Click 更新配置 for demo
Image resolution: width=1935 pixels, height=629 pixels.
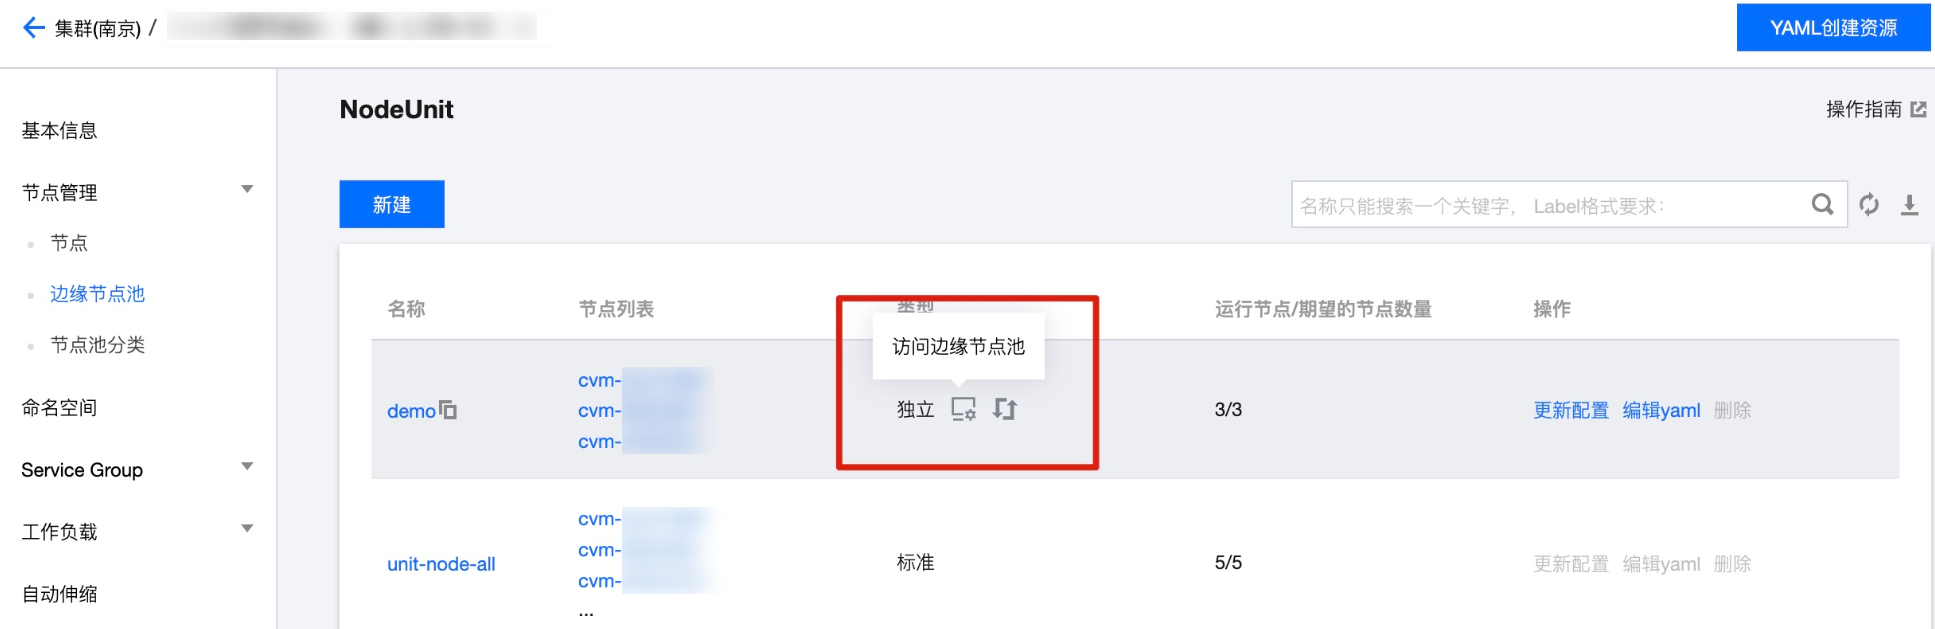[x=1571, y=410]
